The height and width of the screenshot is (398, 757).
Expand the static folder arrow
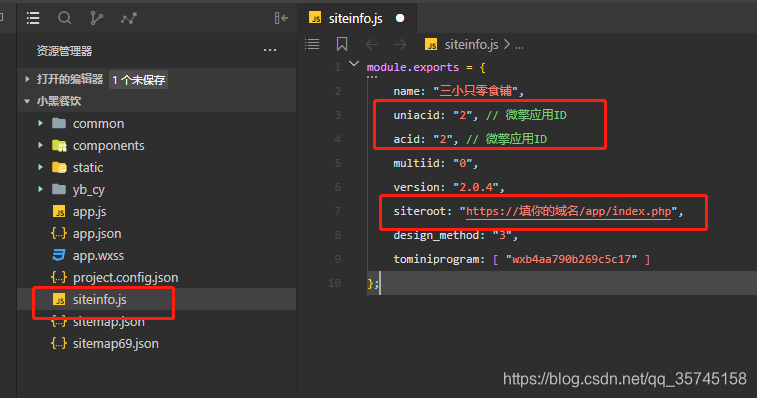point(40,167)
